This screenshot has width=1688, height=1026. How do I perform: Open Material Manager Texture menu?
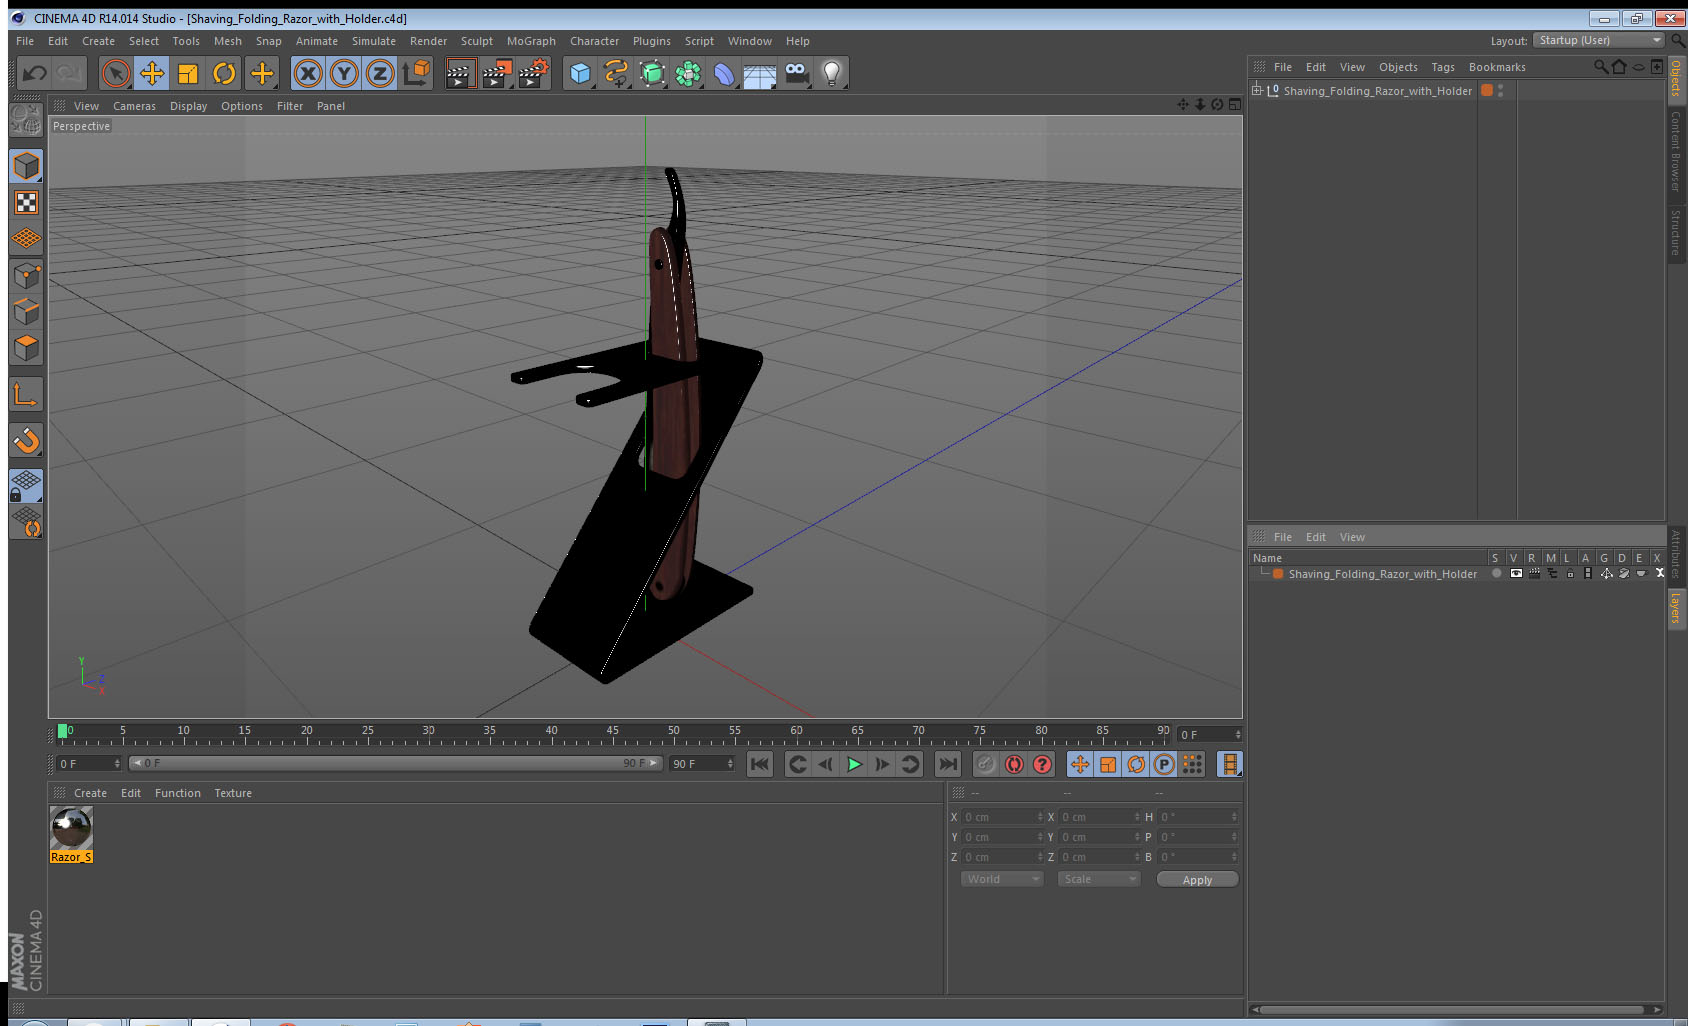point(233,793)
